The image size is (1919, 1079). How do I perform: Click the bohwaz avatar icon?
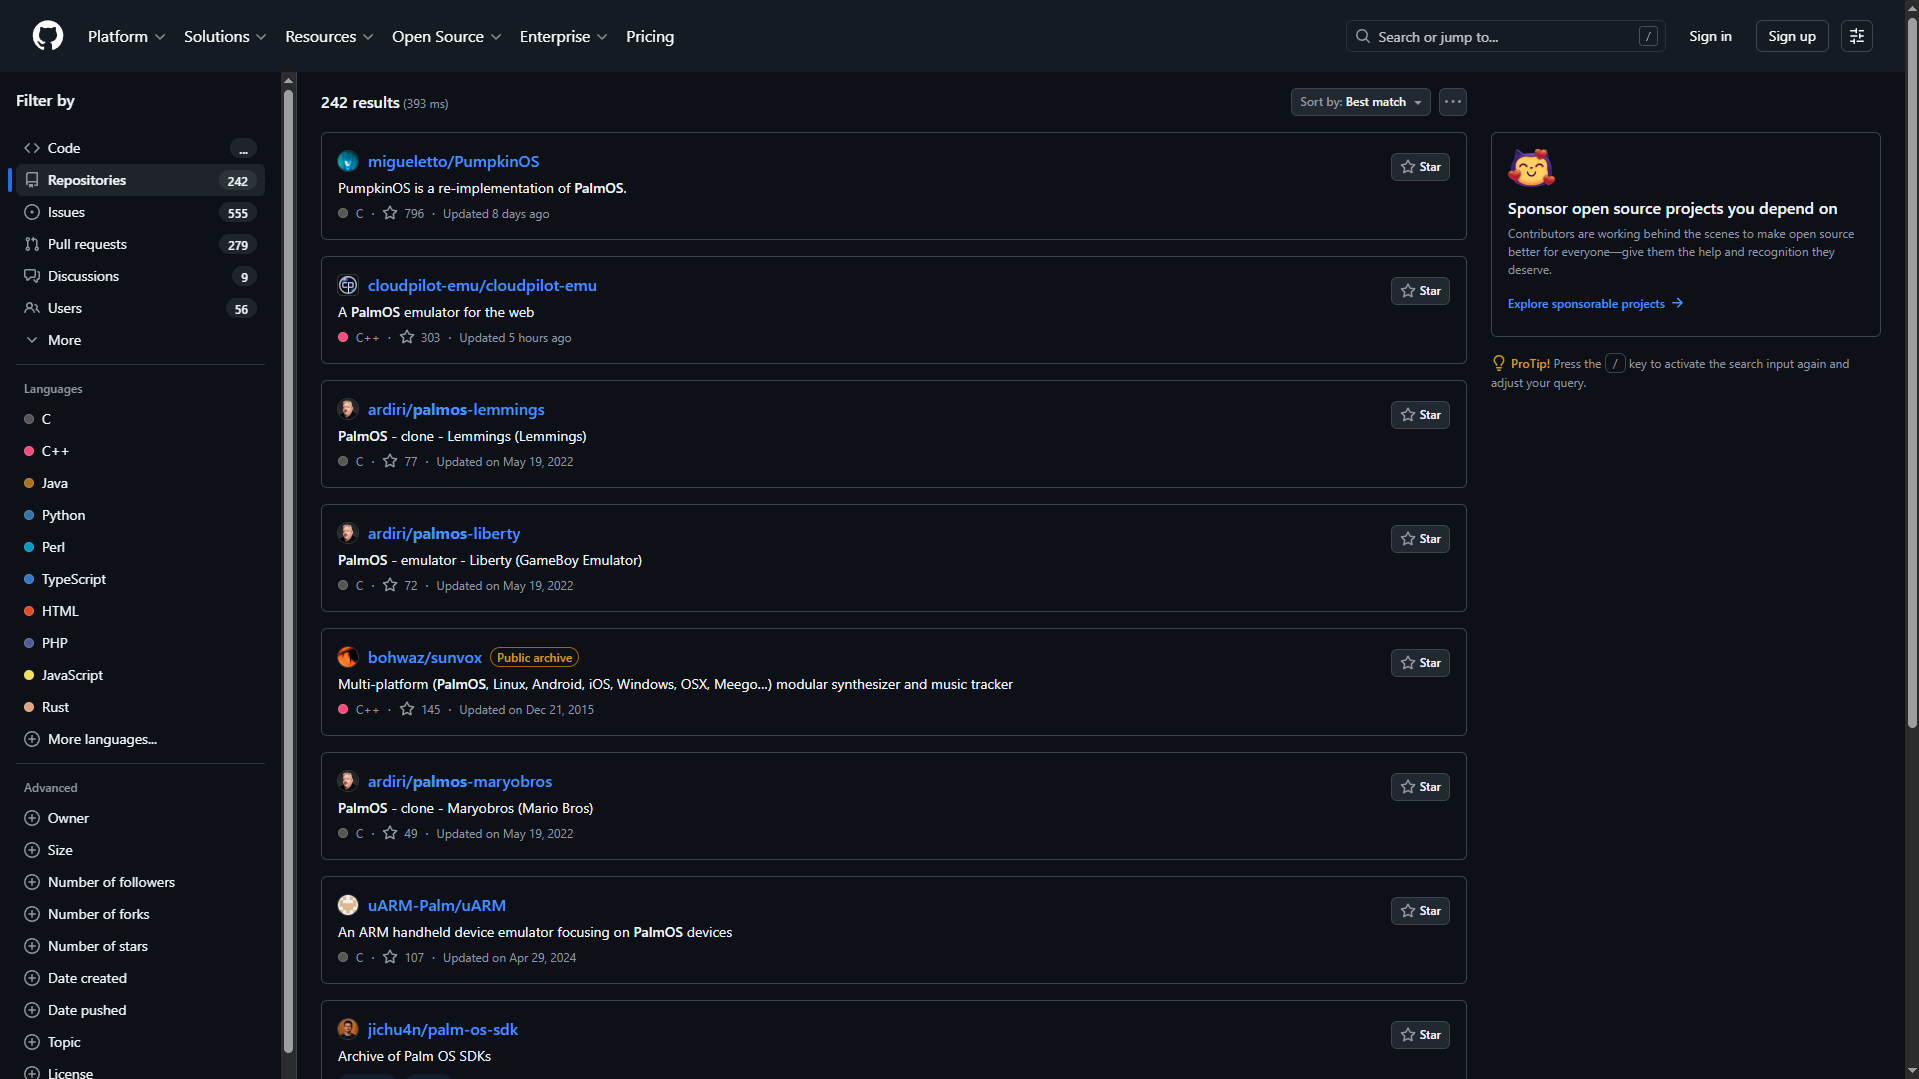(348, 657)
